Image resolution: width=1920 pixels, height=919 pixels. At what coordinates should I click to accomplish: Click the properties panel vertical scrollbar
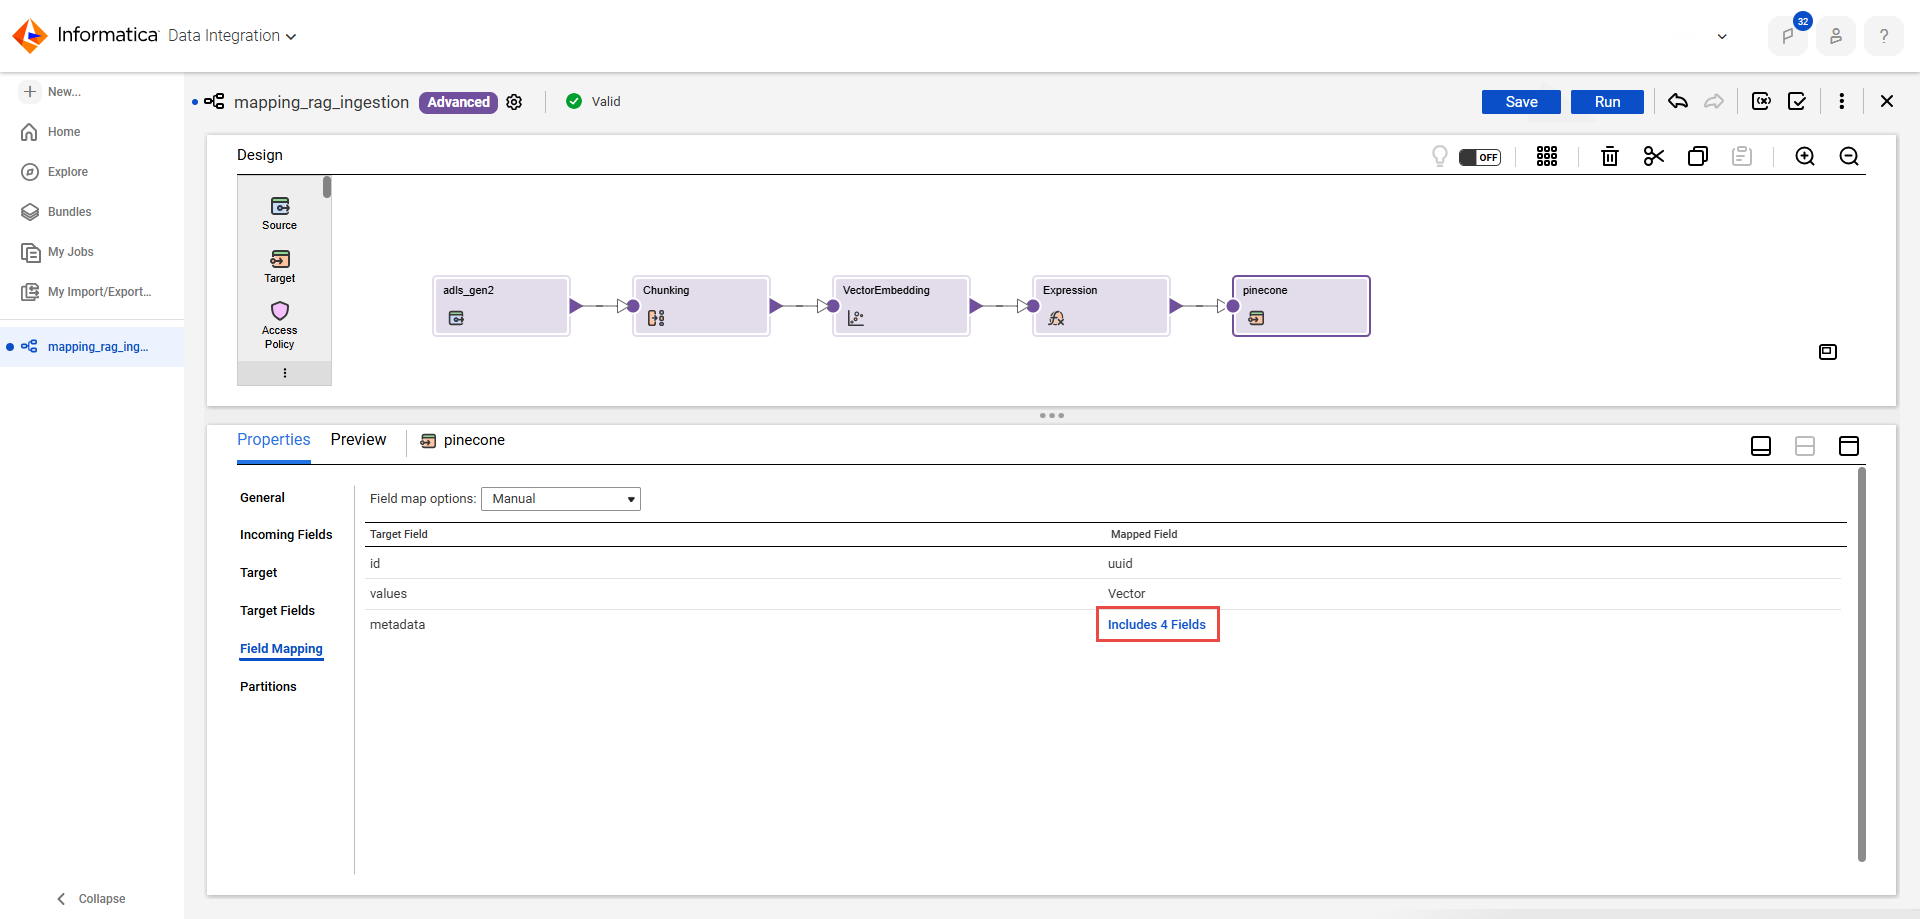coord(1862,664)
